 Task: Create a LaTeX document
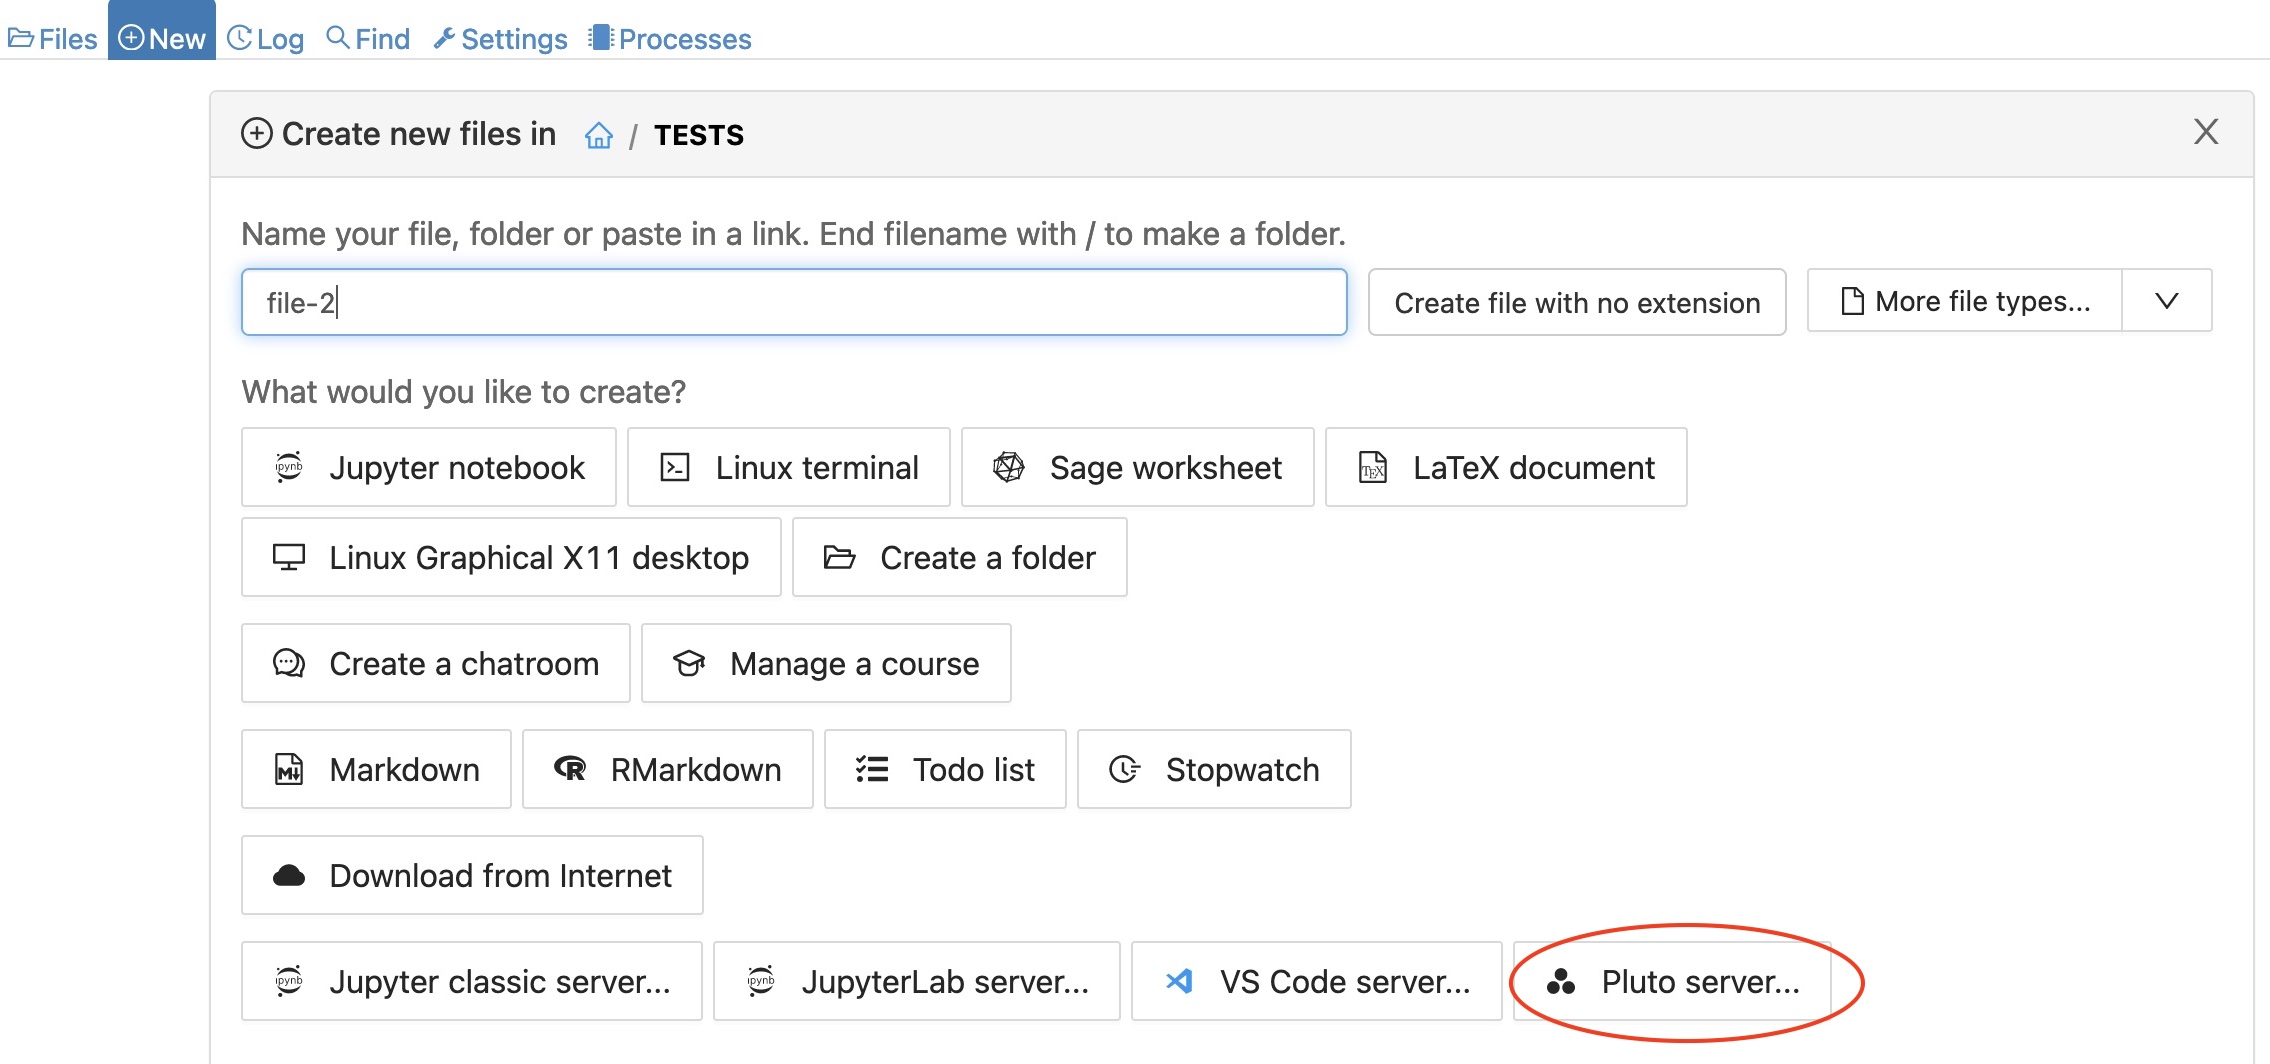coord(1505,467)
